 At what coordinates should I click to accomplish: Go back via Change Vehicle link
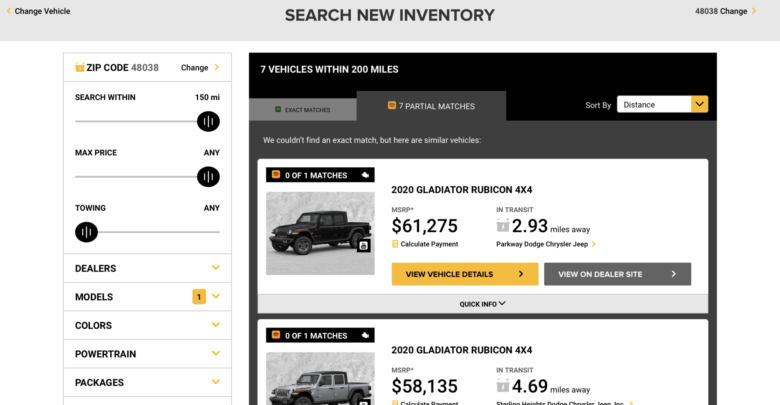38,11
